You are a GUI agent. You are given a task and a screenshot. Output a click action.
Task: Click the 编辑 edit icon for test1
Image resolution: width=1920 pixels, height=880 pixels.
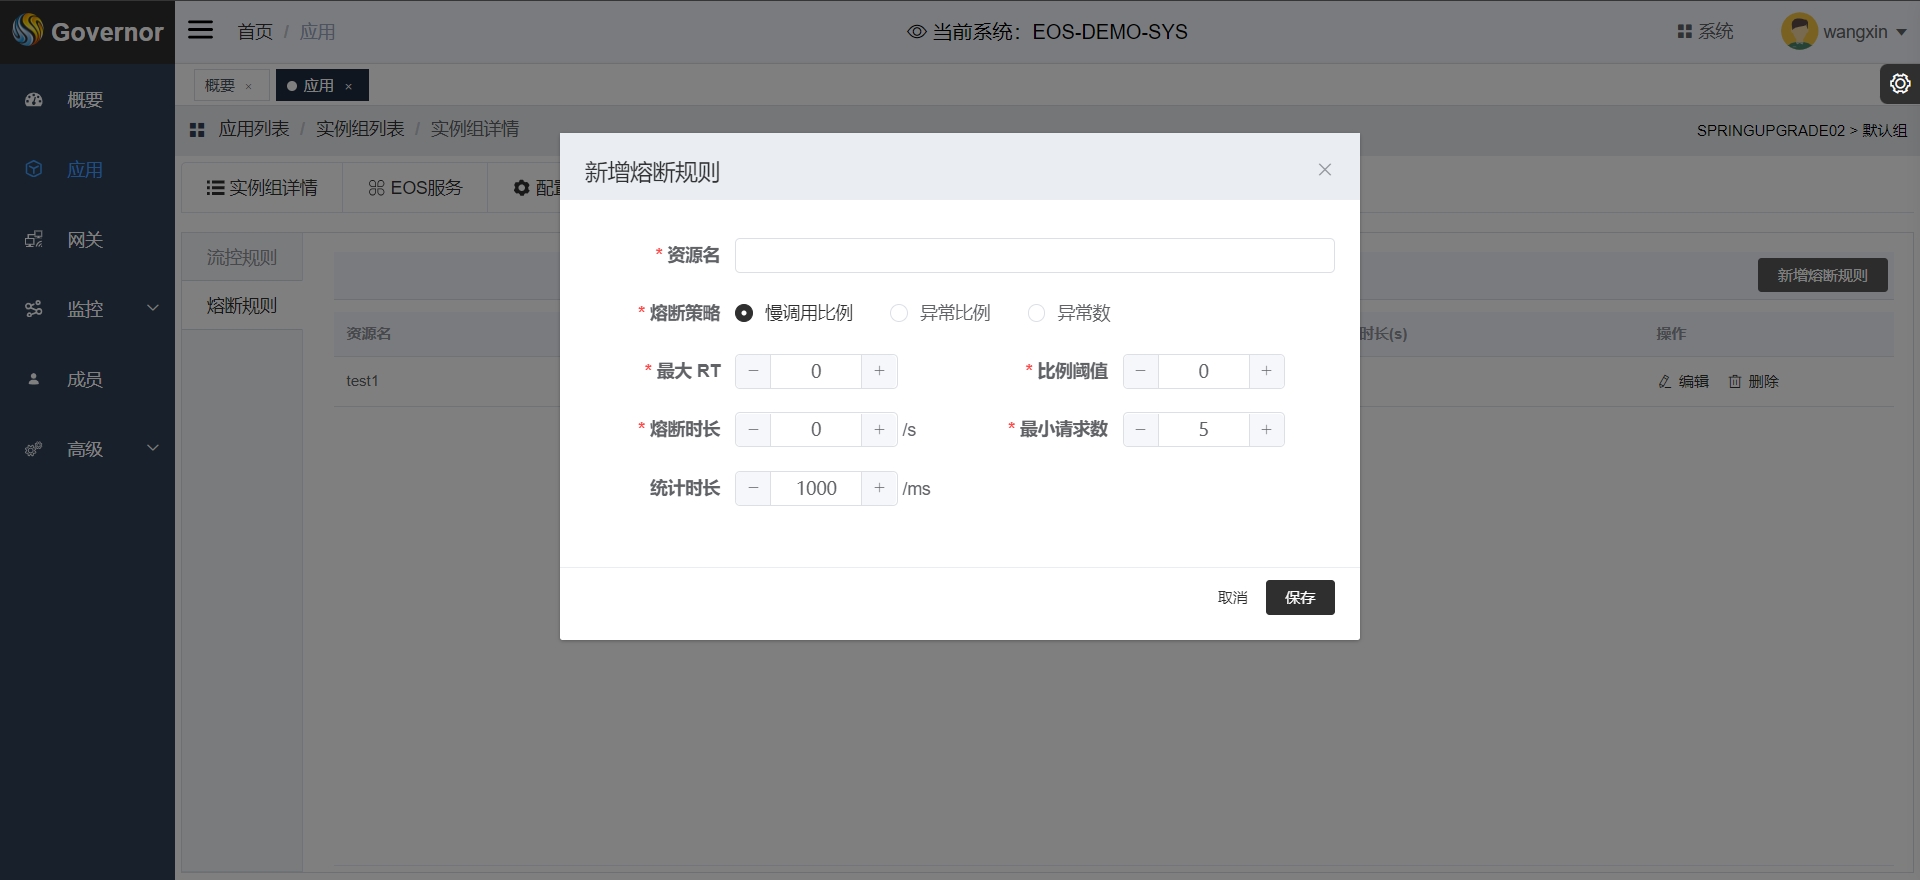1665,382
